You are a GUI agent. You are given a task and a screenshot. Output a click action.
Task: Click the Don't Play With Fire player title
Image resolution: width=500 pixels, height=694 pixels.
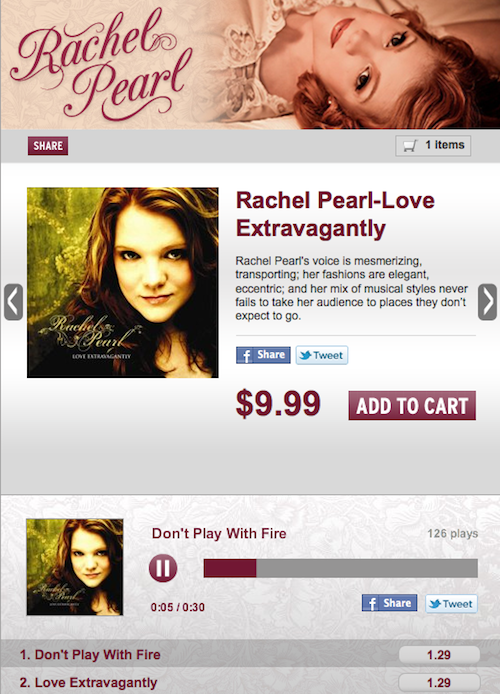(219, 533)
